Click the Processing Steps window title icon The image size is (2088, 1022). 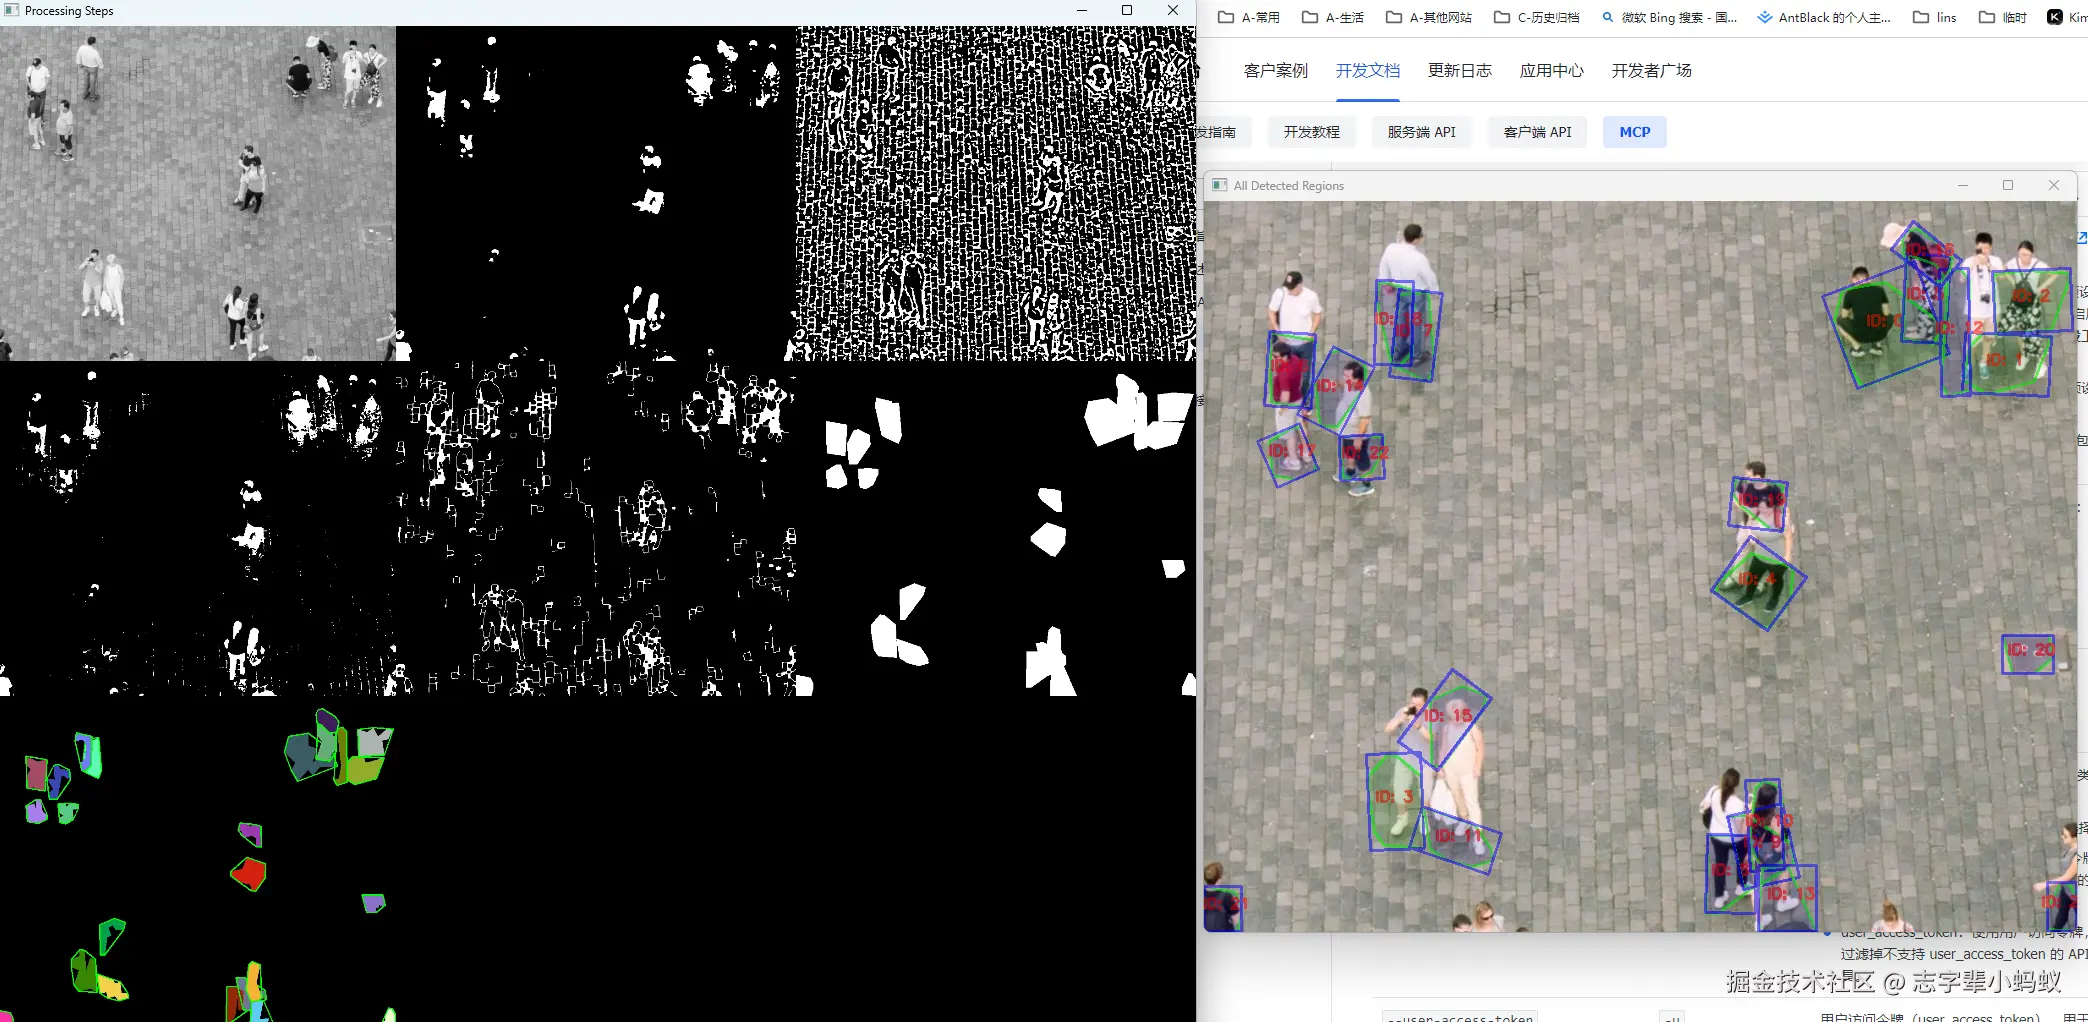[x=11, y=10]
